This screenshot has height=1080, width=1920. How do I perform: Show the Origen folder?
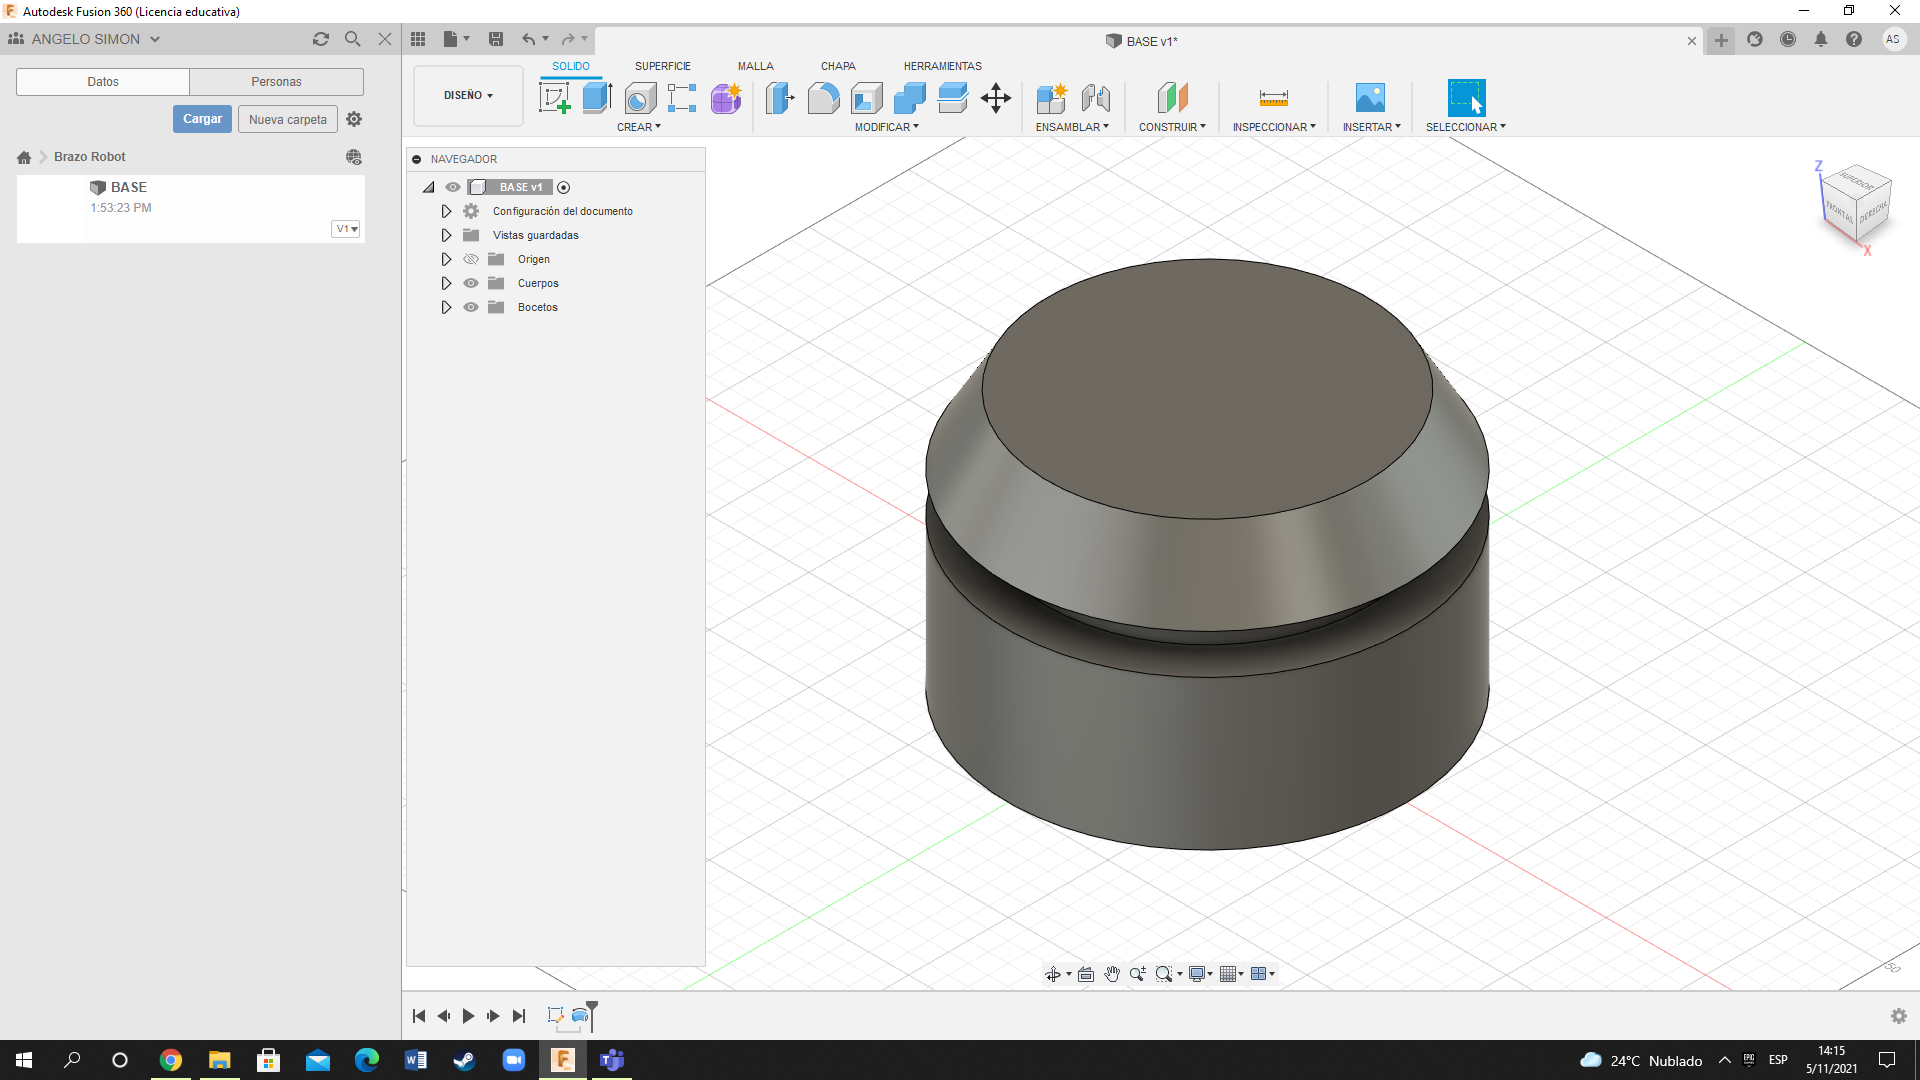click(471, 259)
